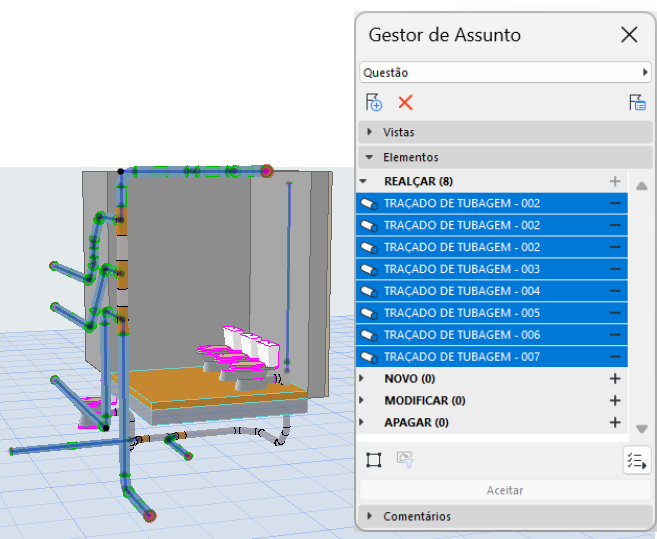Add selected elements to REALÇAR with the plus

pos(615,181)
